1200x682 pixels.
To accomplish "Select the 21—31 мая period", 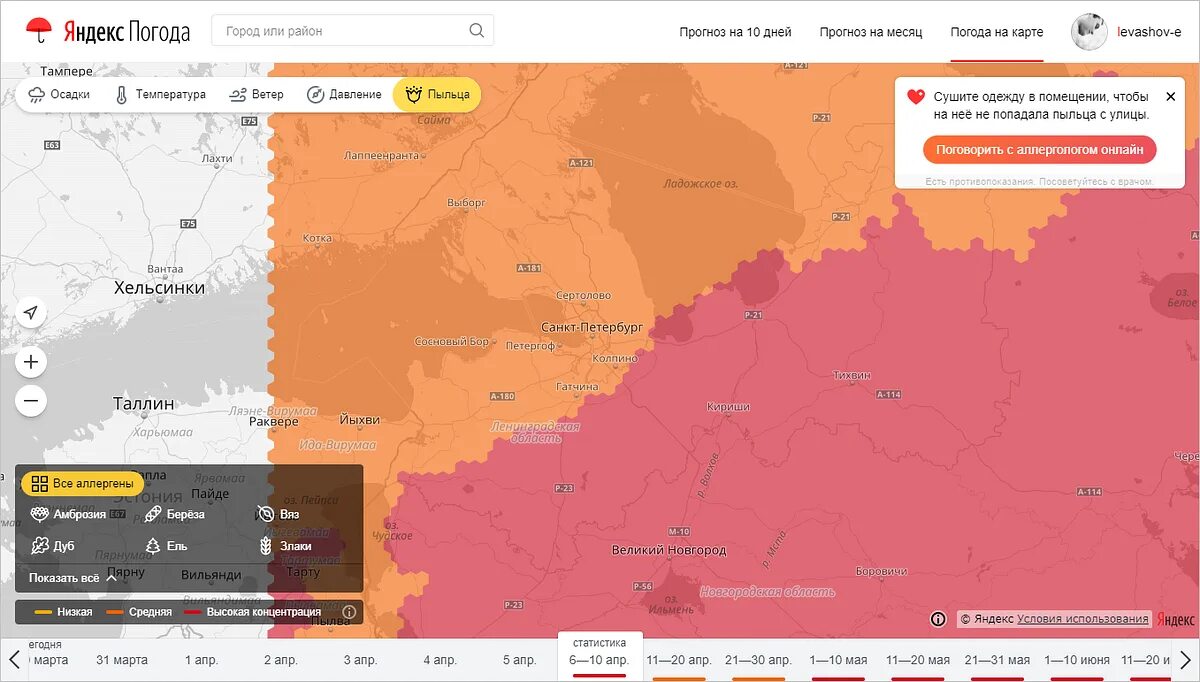I will tap(997, 660).
